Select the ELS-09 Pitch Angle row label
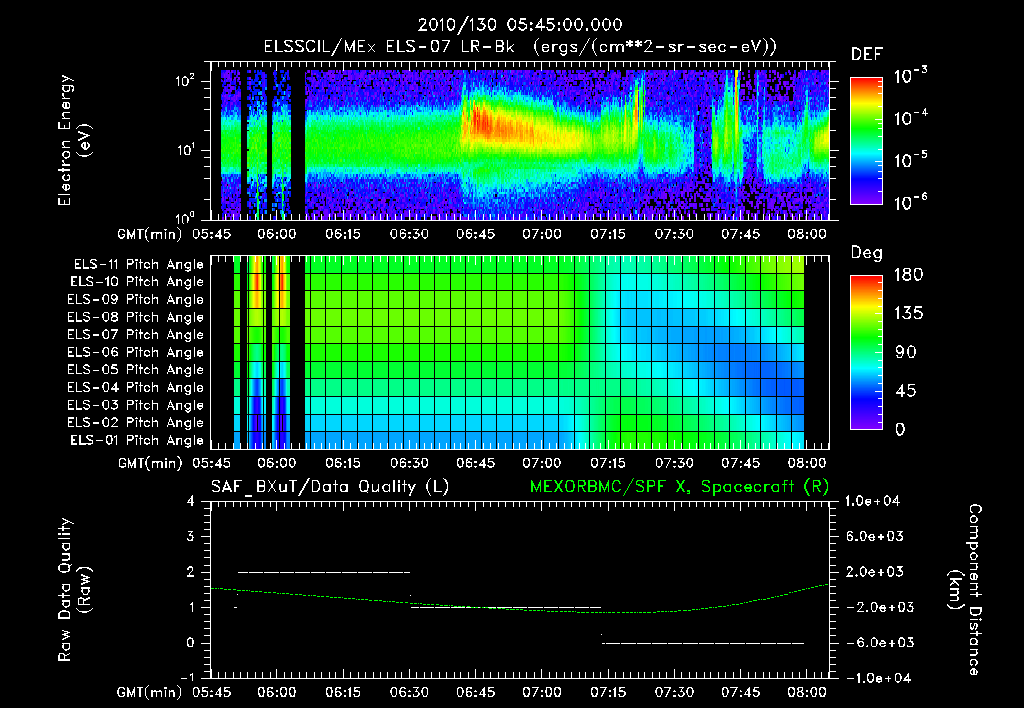The width and height of the screenshot is (1024, 708). [136, 300]
